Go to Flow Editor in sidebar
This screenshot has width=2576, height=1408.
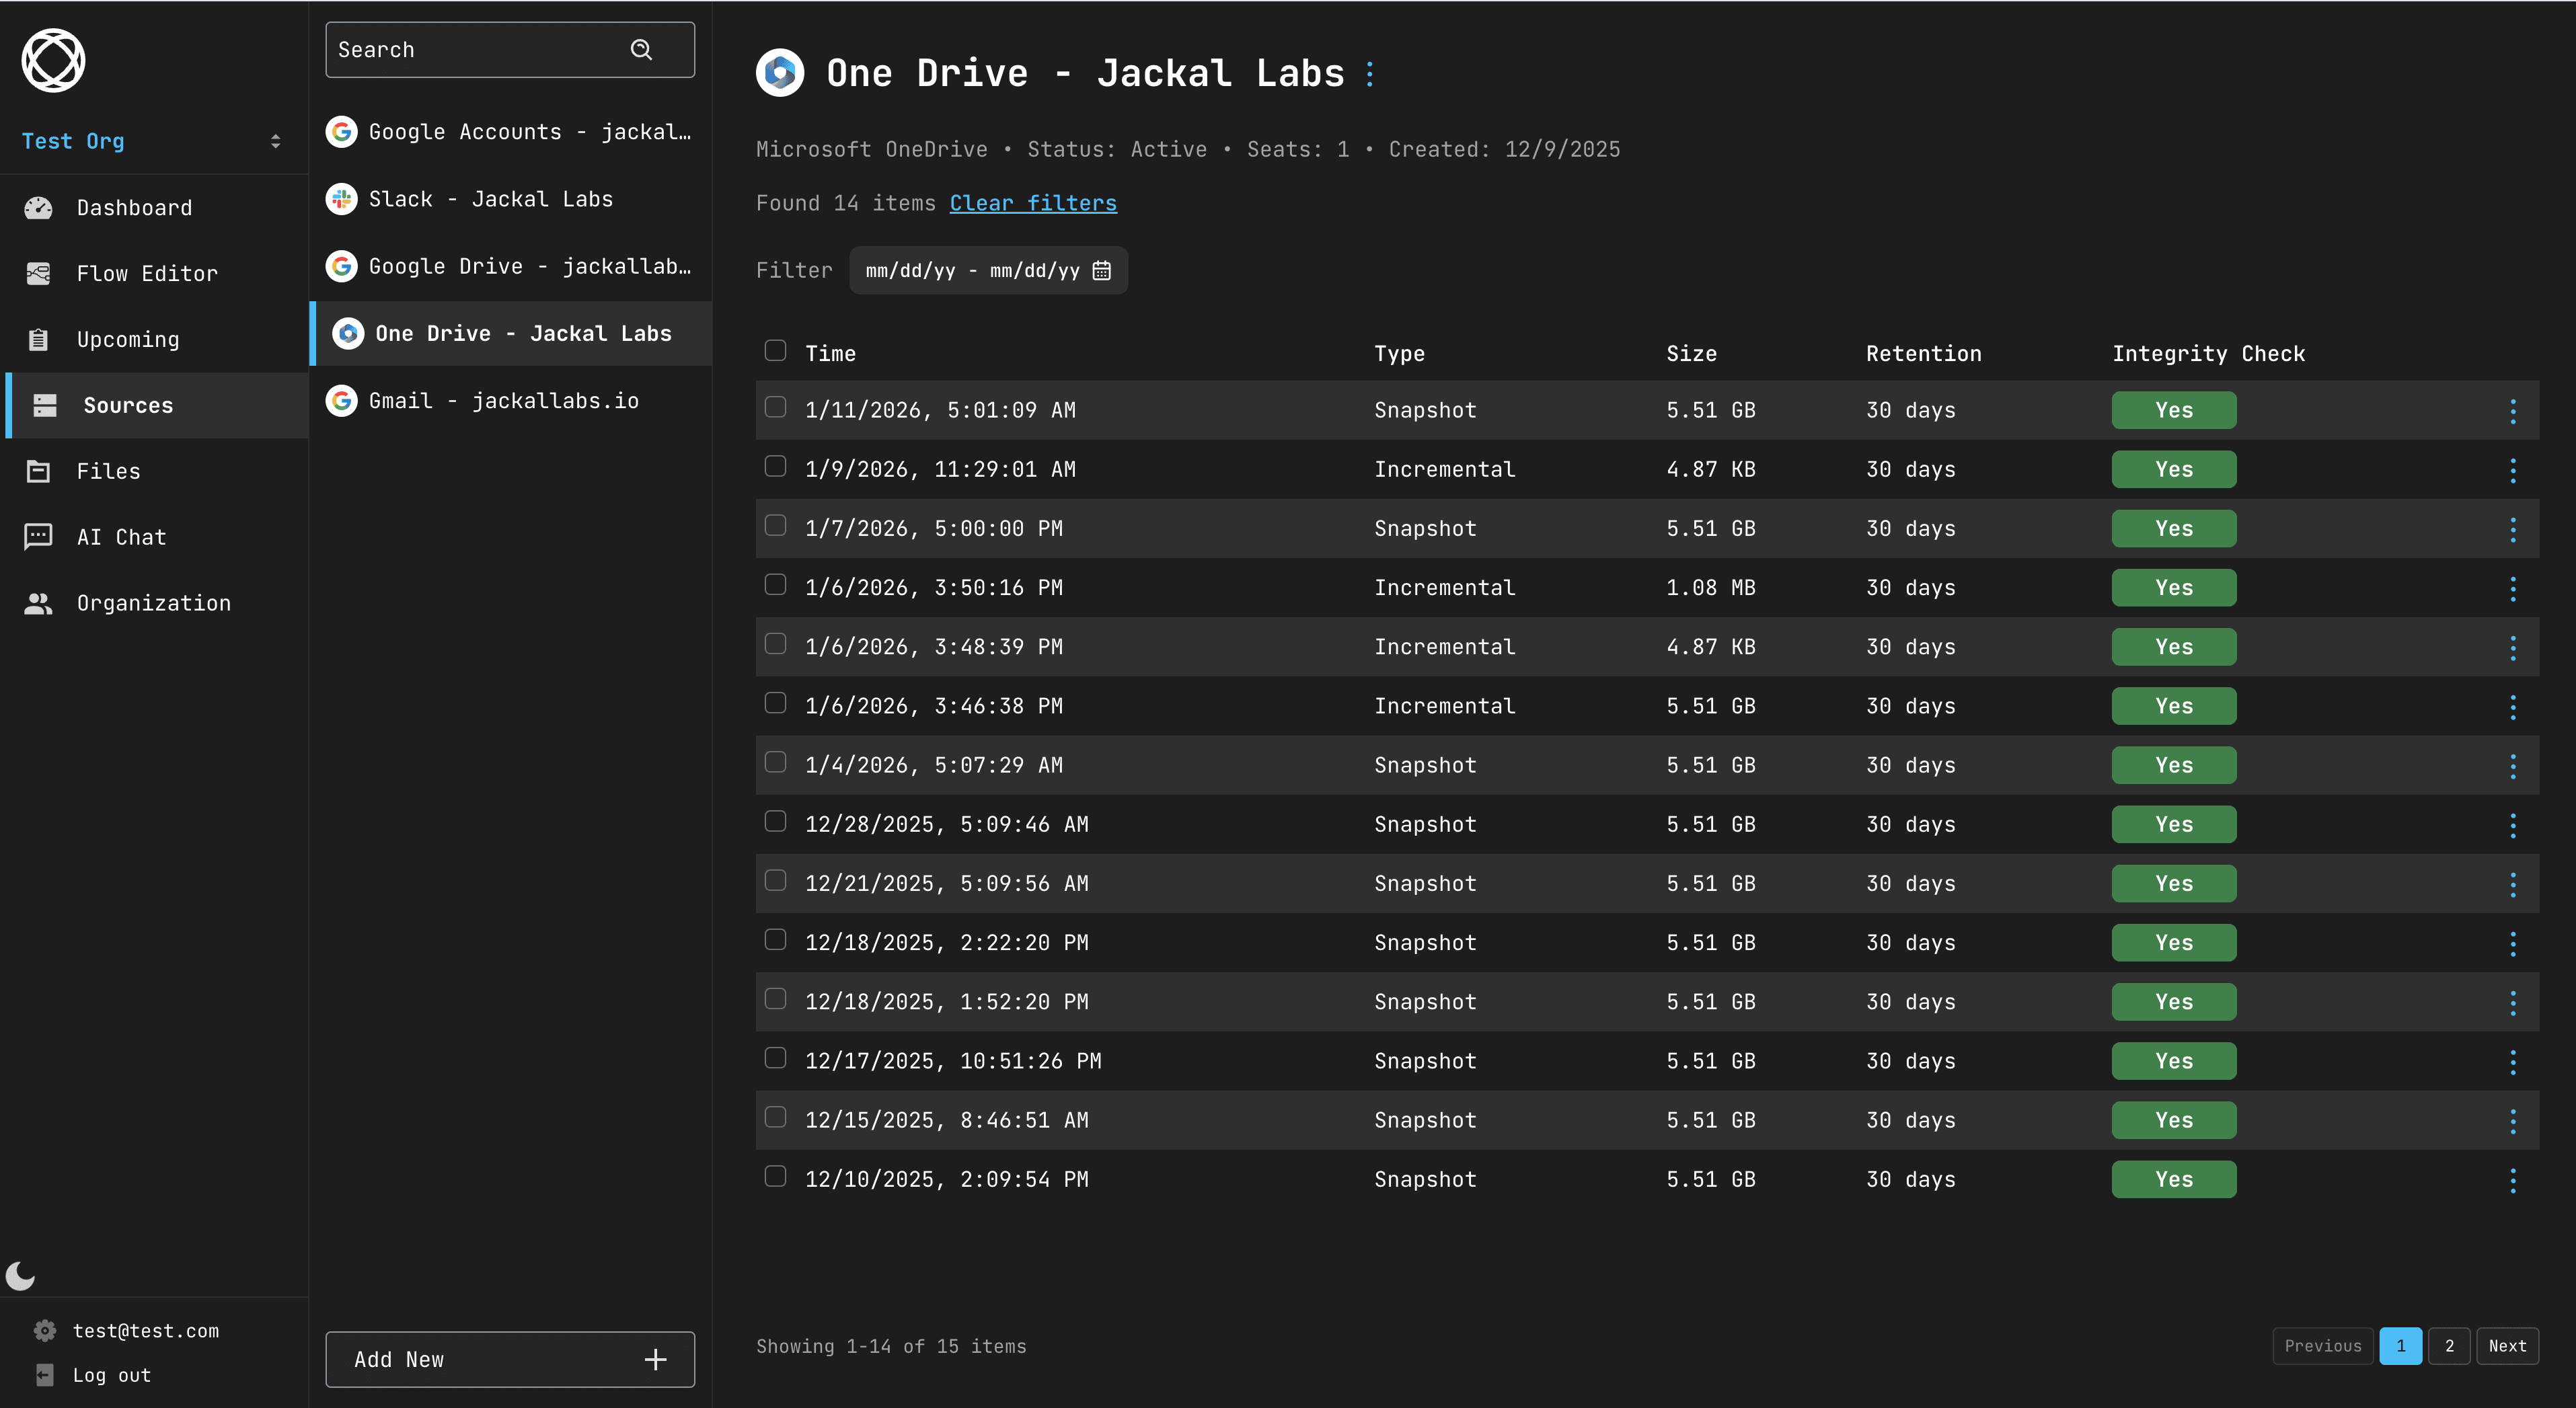(146, 274)
